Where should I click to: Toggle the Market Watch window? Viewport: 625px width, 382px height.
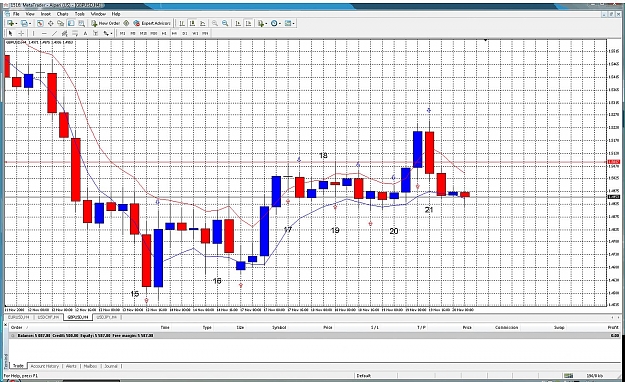coord(40,23)
